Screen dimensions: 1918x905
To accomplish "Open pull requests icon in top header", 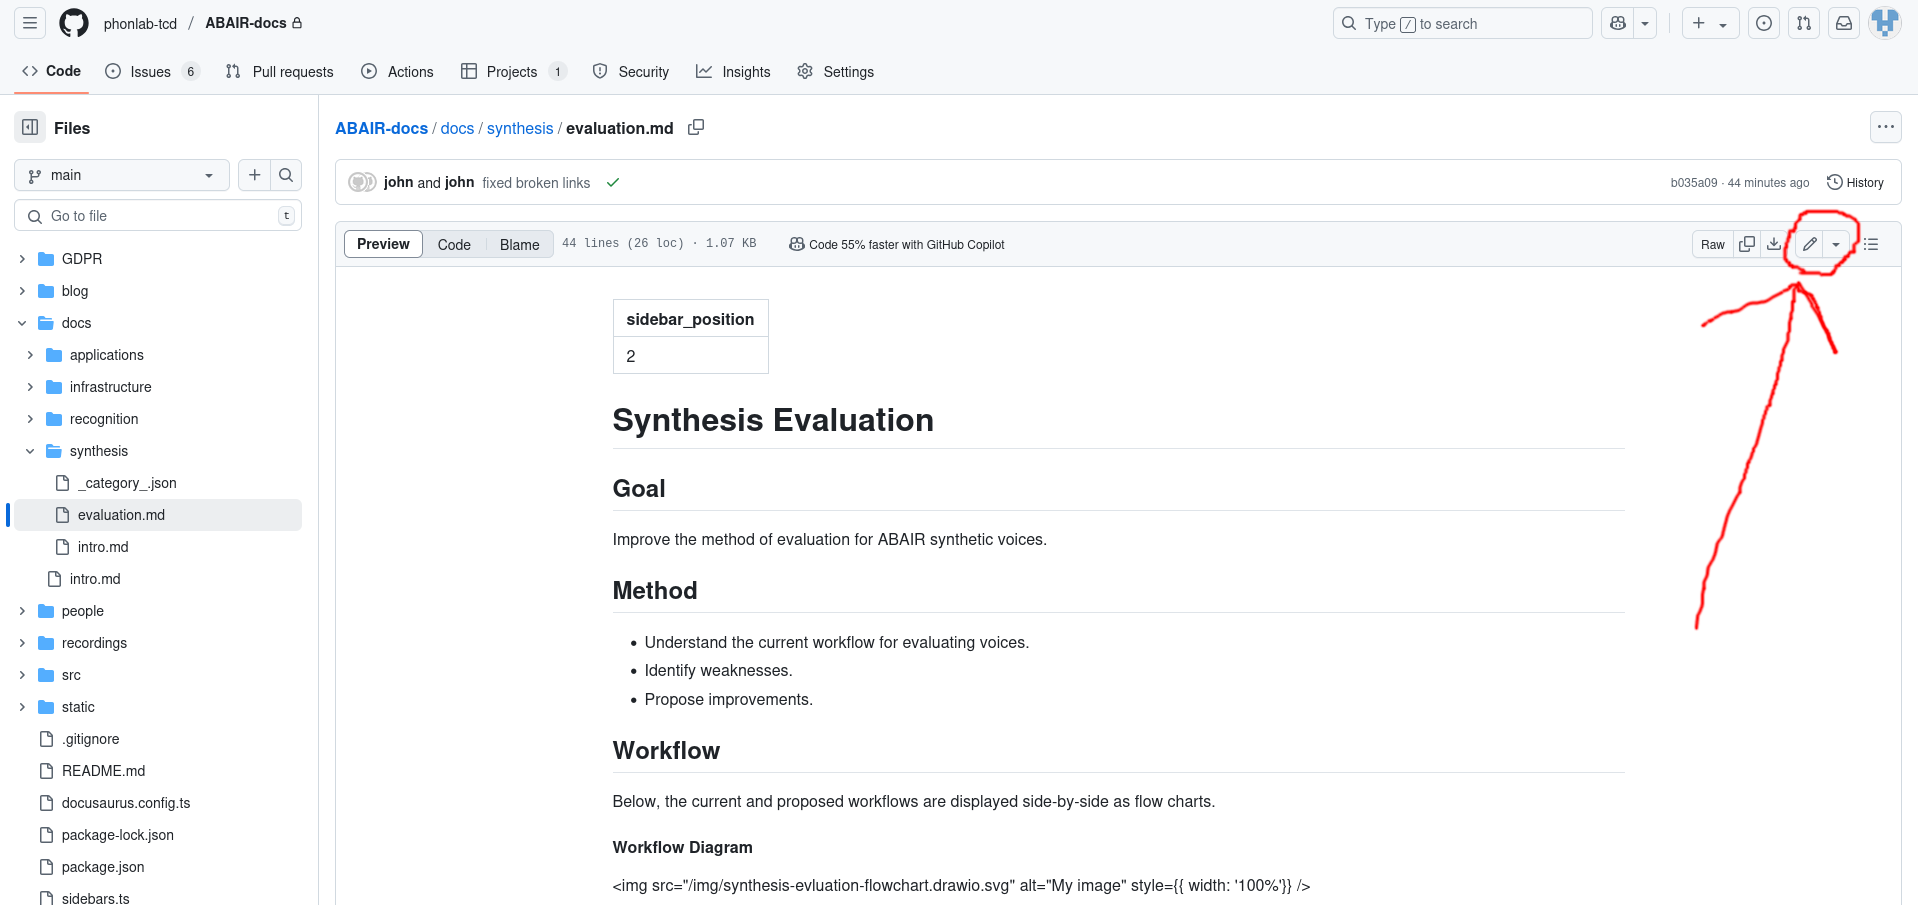I will 1804,23.
